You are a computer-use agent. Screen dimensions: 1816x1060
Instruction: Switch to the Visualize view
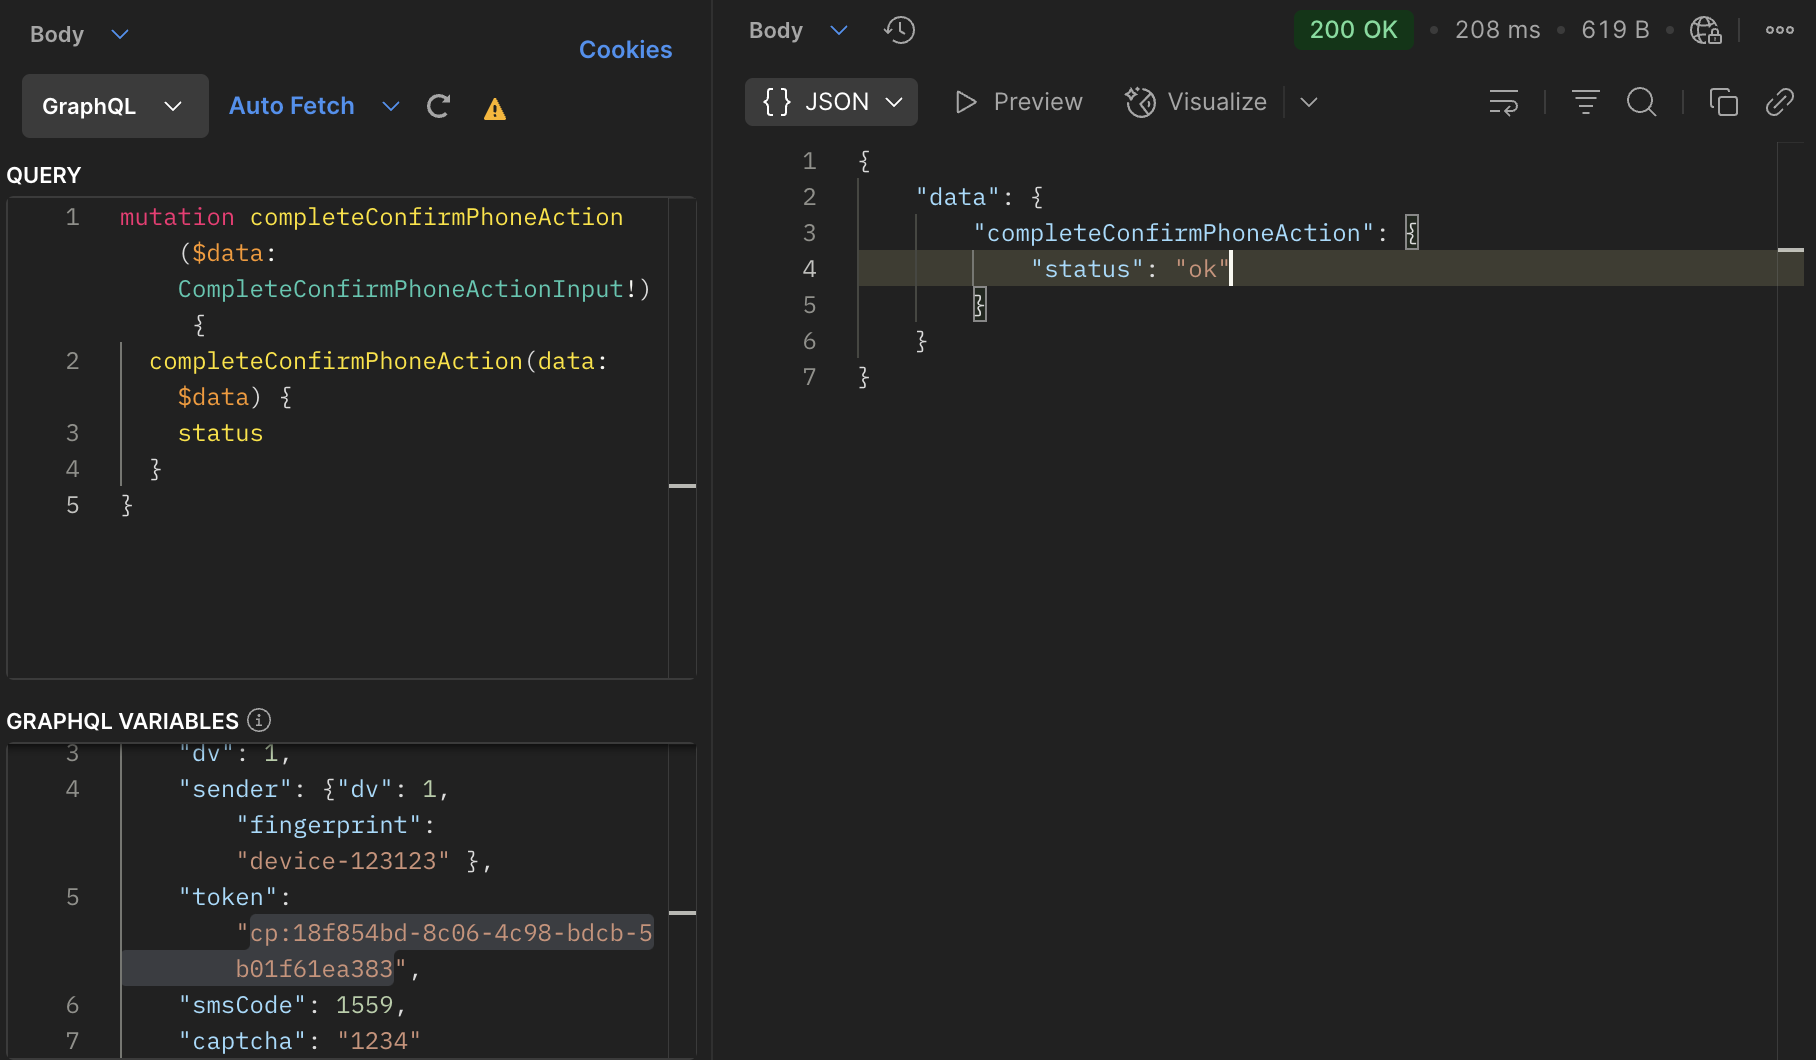1196,102
